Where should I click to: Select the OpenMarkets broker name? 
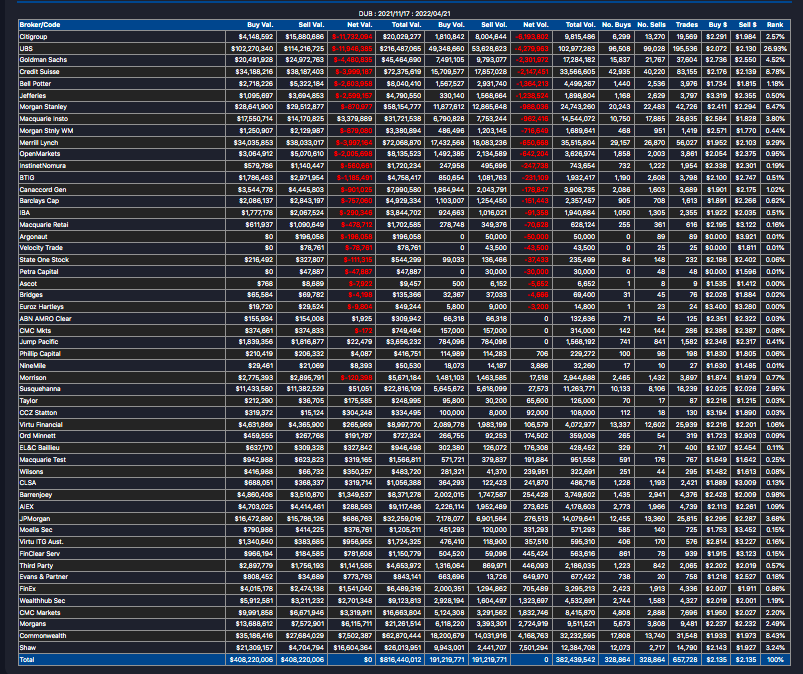pos(40,154)
